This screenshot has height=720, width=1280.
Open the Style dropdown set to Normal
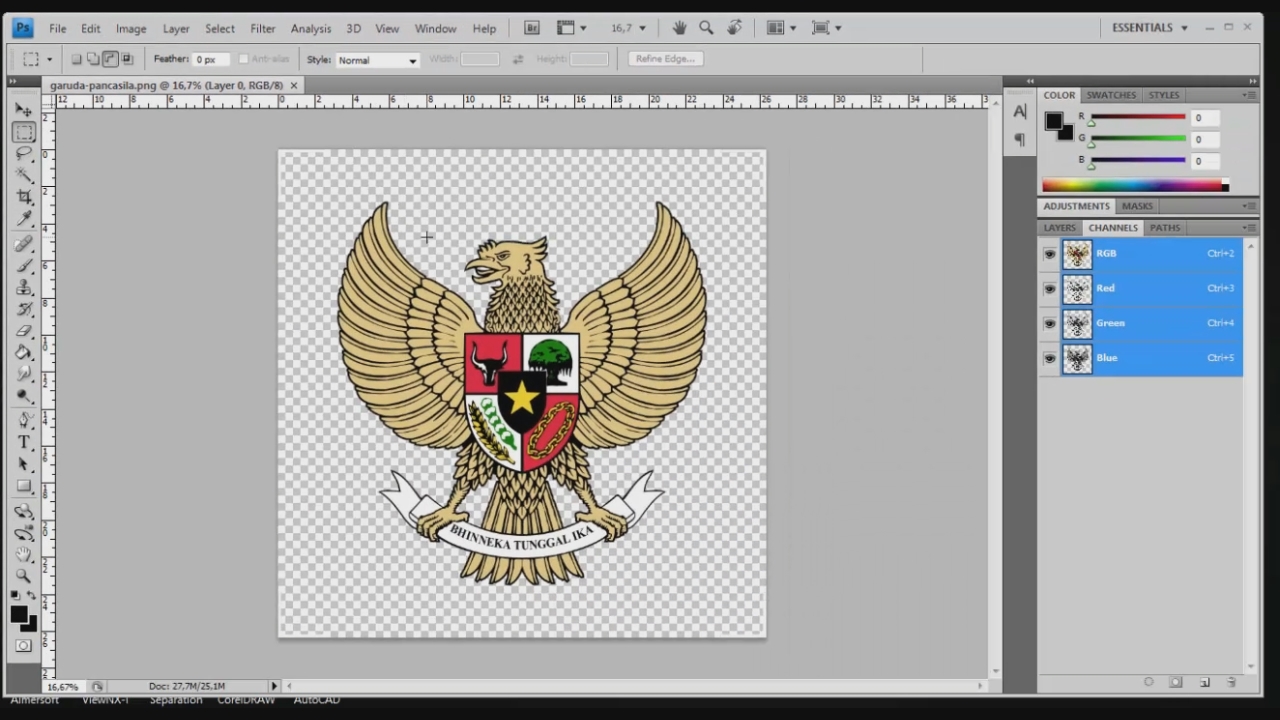pyautogui.click(x=377, y=60)
